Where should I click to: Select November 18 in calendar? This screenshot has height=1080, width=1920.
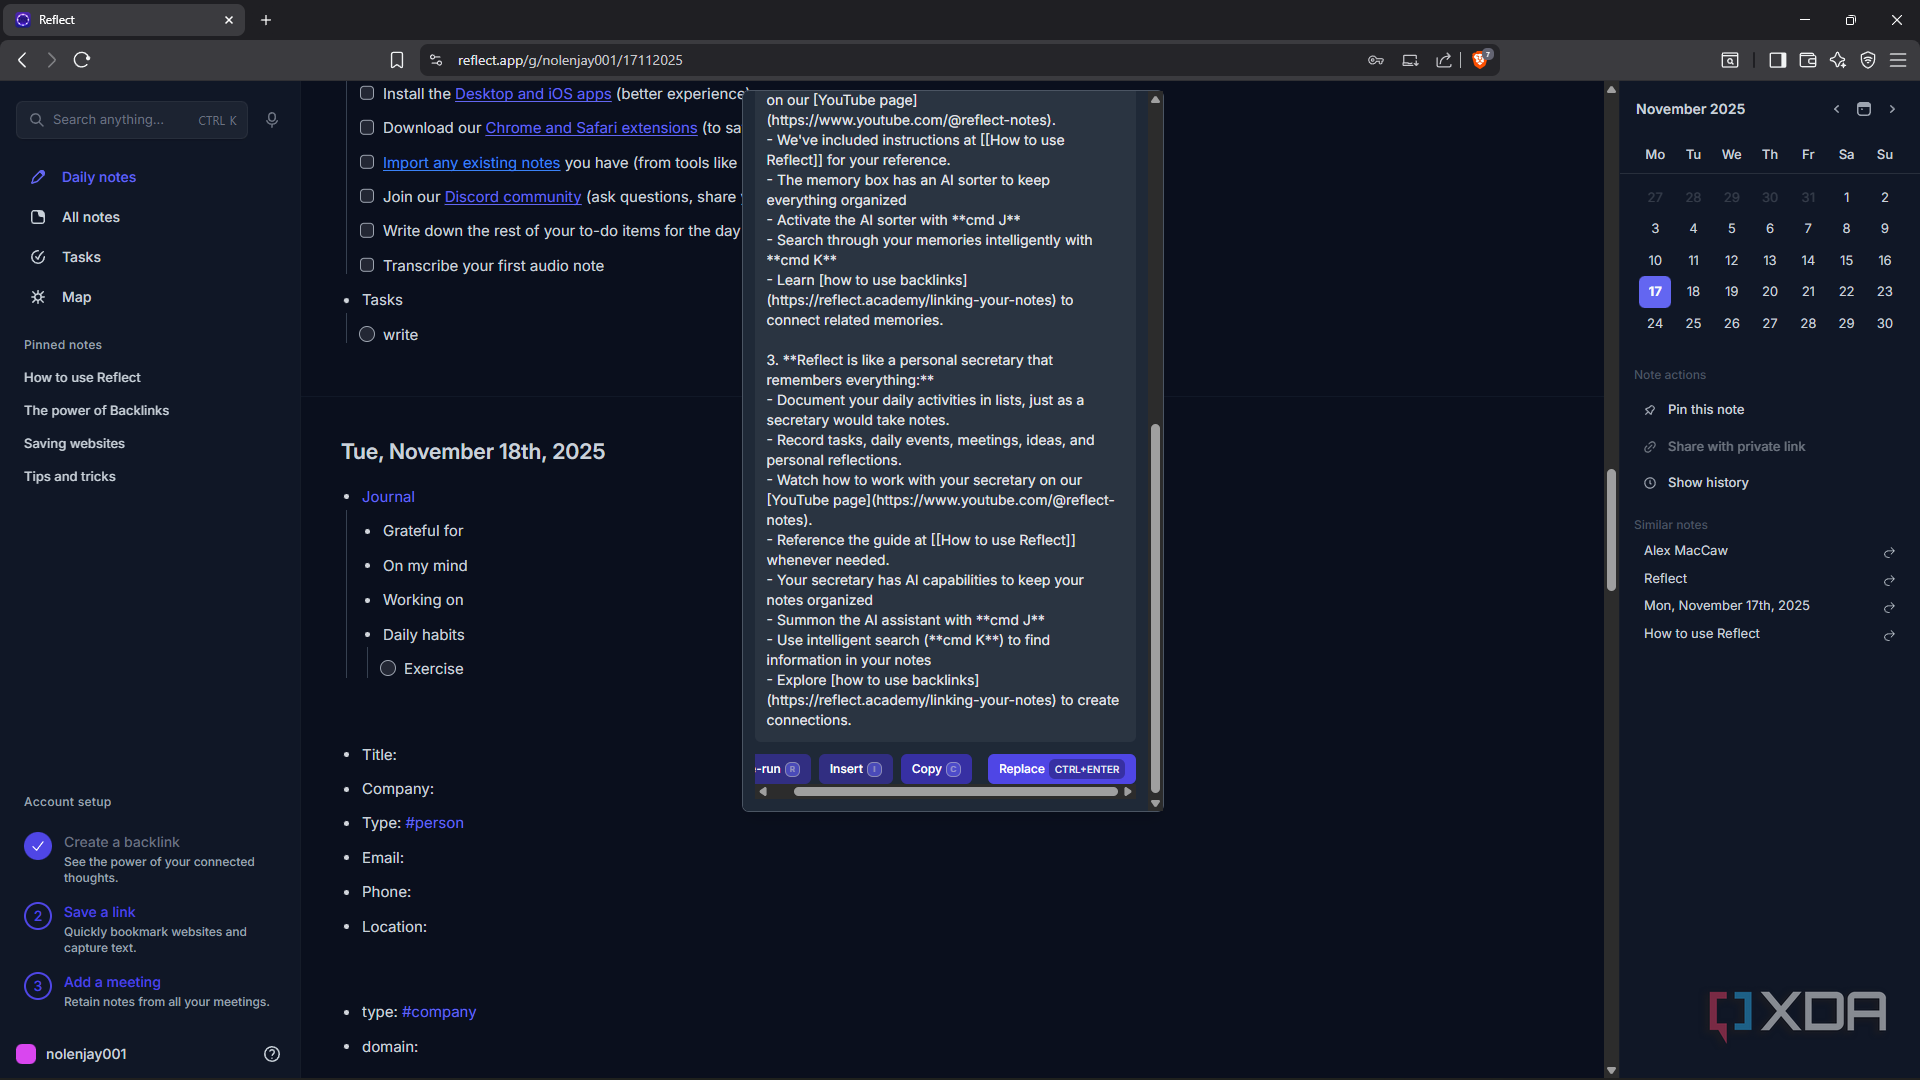pos(1693,292)
